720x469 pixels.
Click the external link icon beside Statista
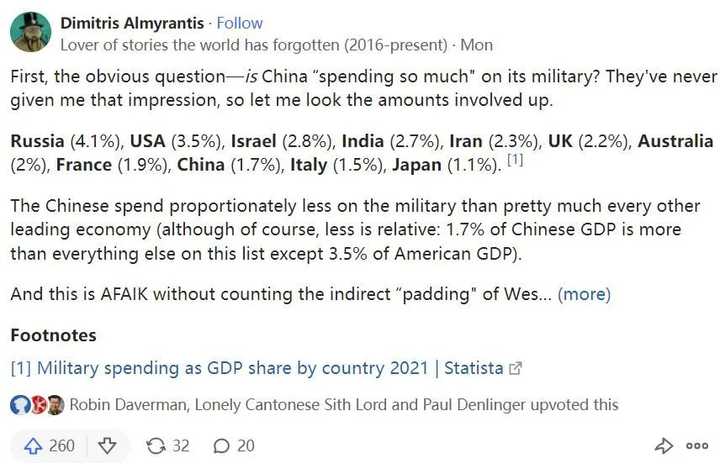pos(516,368)
